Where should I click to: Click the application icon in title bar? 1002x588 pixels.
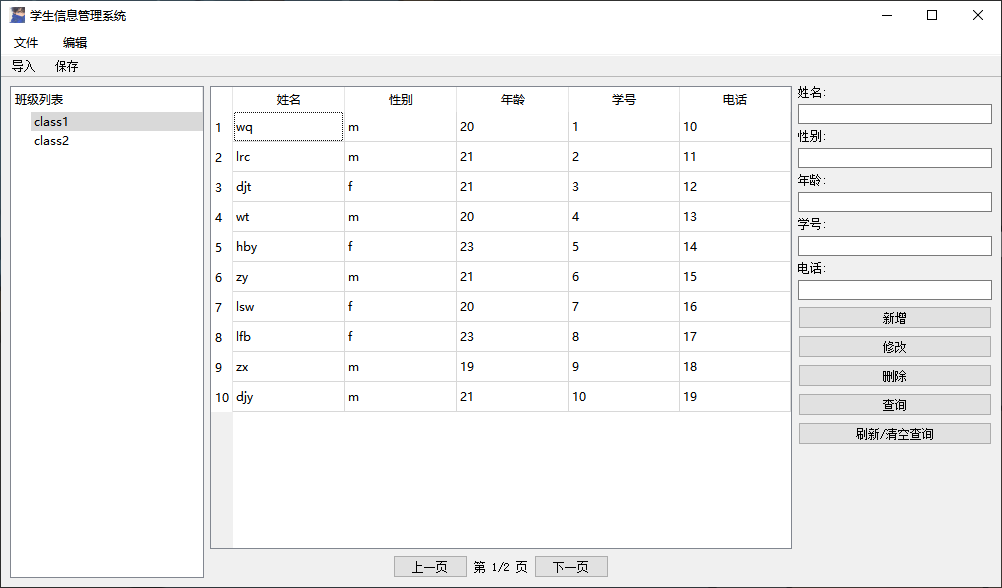17,15
